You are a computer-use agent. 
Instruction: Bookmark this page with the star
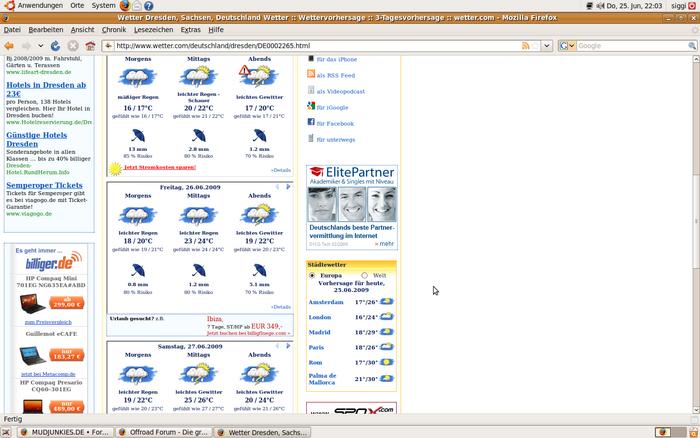535,46
